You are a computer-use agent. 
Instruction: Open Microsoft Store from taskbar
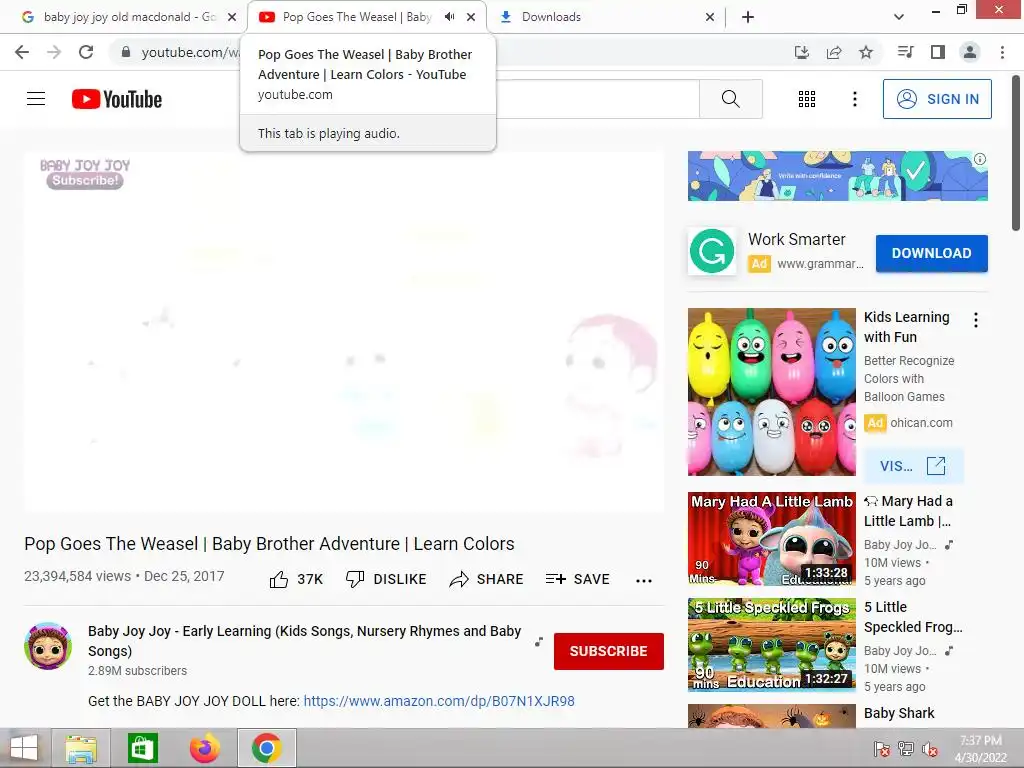pos(142,748)
